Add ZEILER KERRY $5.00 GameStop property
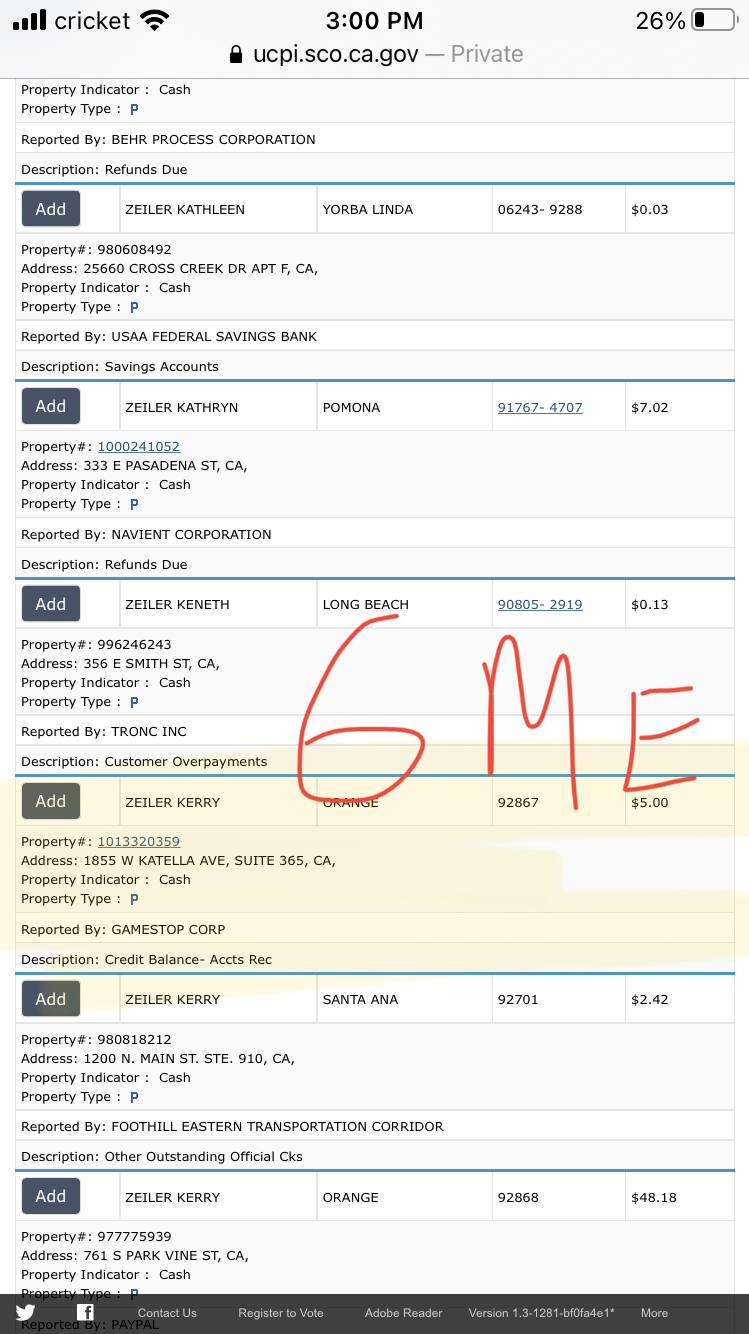 (x=51, y=801)
